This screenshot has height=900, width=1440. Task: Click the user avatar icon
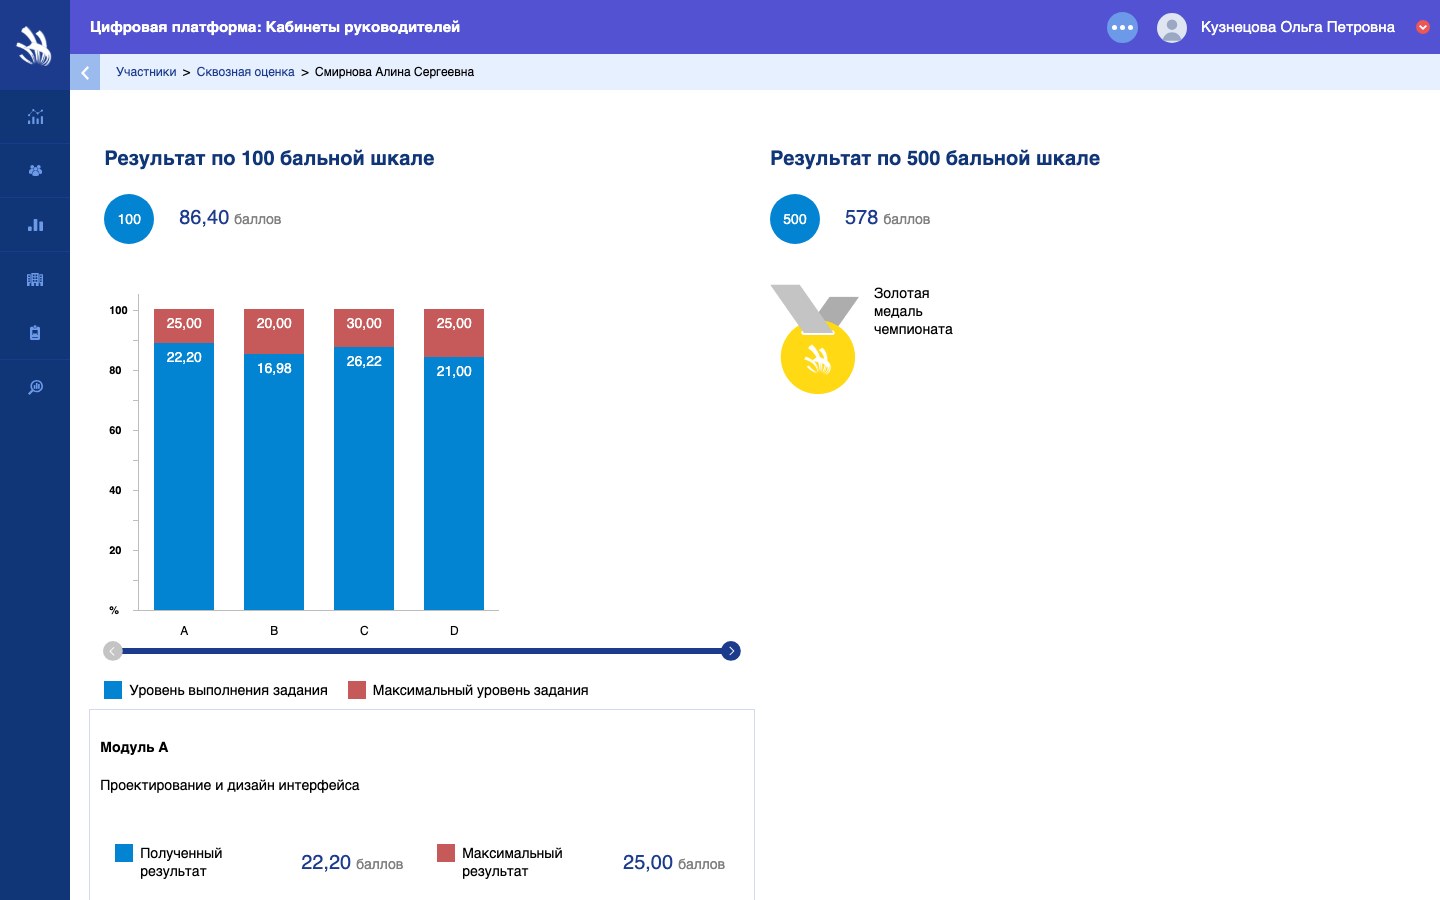coord(1172,27)
